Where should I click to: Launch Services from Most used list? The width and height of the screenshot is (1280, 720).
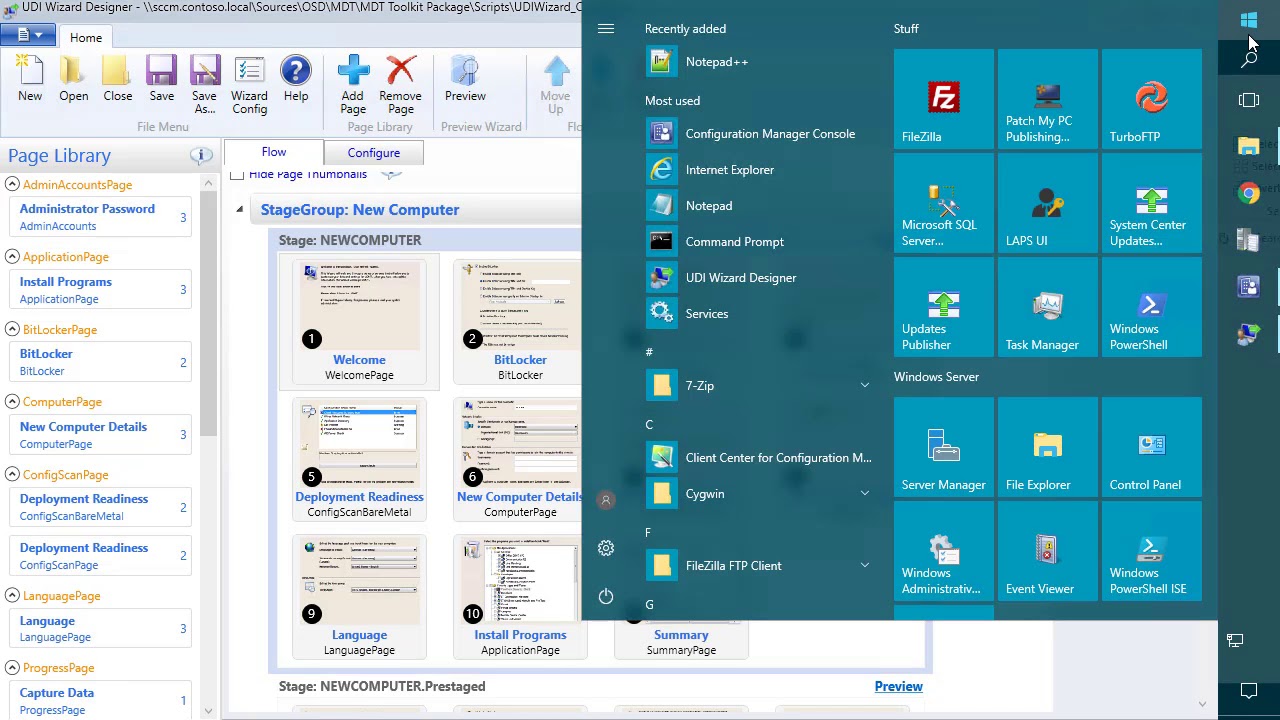[x=760, y=314]
